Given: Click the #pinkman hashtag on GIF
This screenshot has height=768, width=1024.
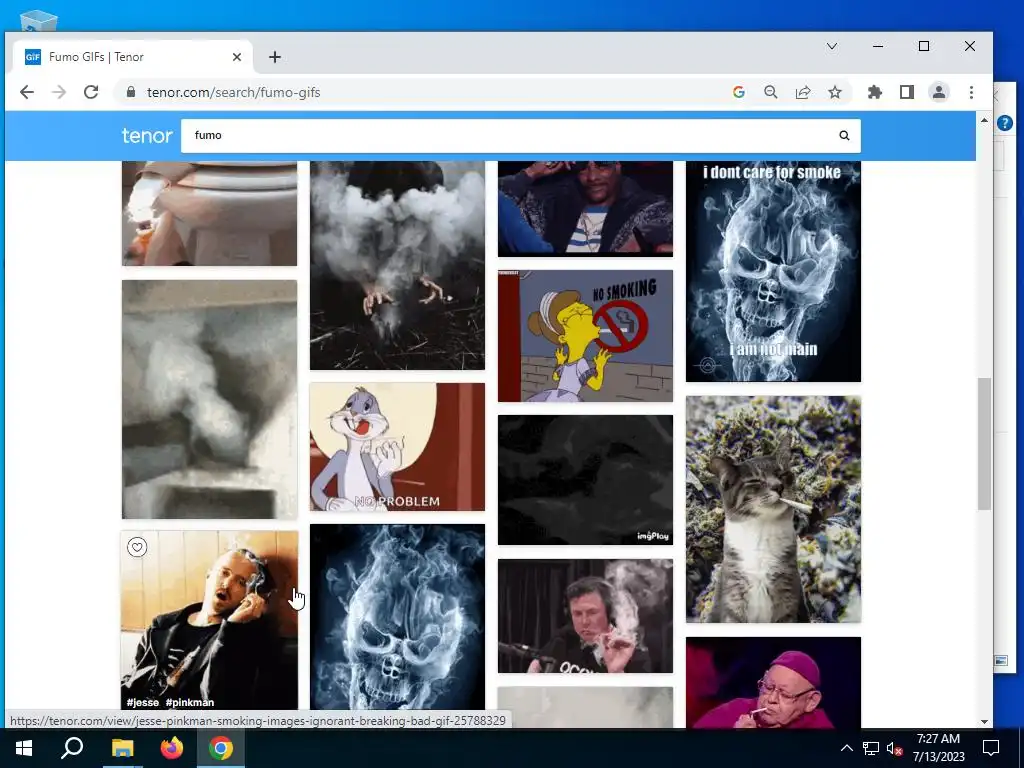Looking at the screenshot, I should [x=189, y=703].
